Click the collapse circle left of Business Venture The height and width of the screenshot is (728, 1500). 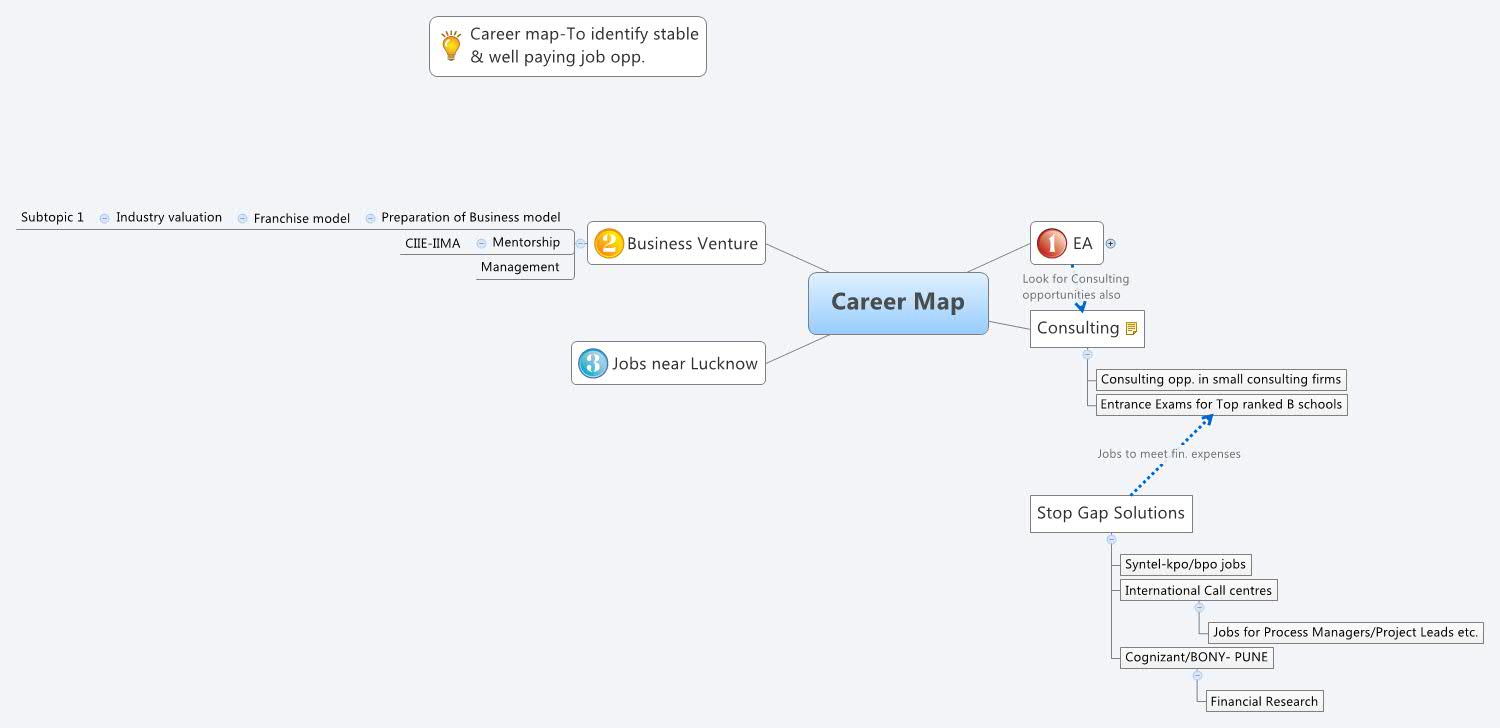tap(581, 242)
